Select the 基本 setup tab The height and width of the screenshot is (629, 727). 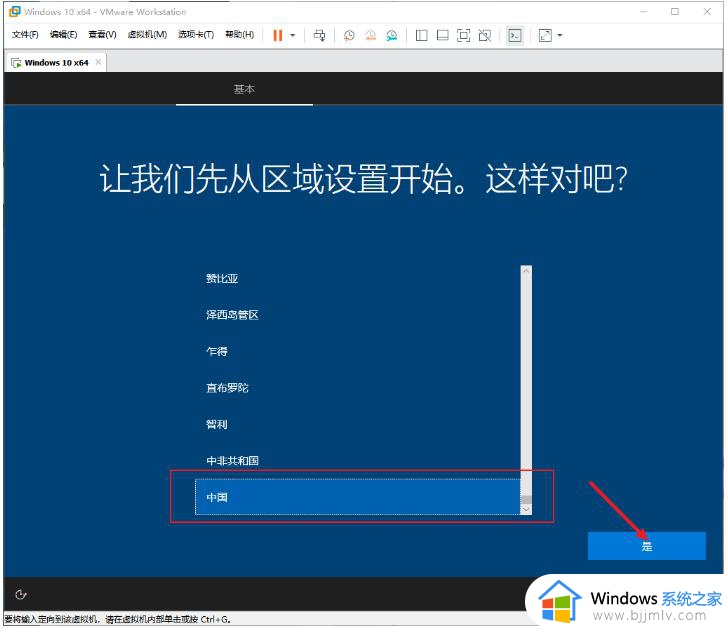click(x=244, y=89)
